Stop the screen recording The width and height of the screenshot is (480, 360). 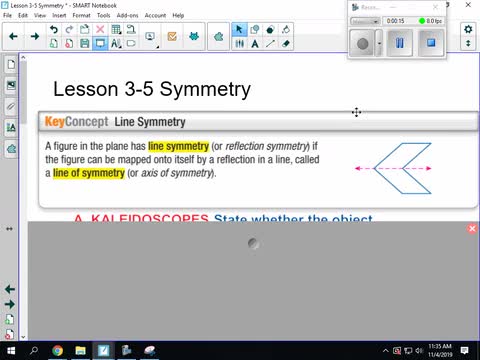(431, 43)
